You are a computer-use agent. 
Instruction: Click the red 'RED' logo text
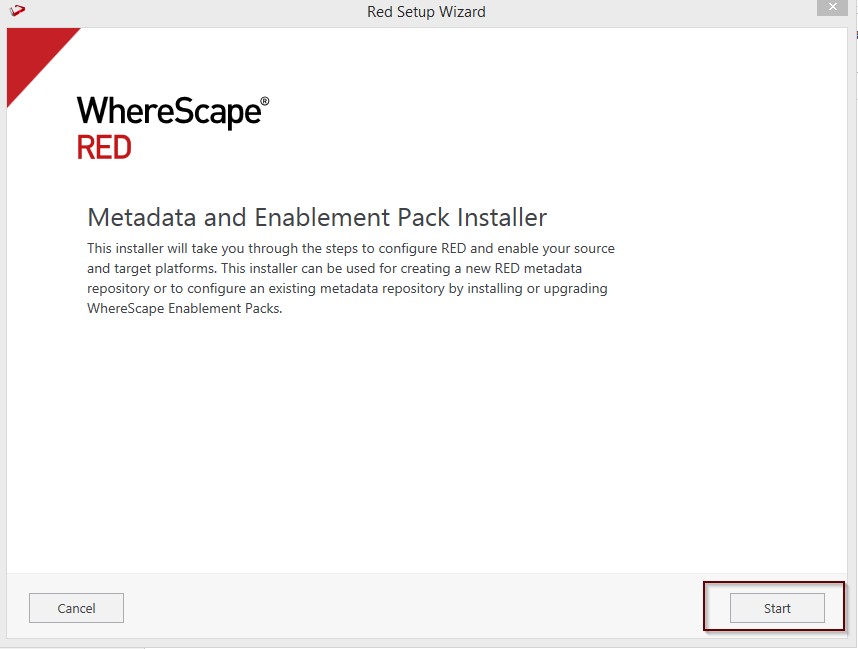coord(104,147)
